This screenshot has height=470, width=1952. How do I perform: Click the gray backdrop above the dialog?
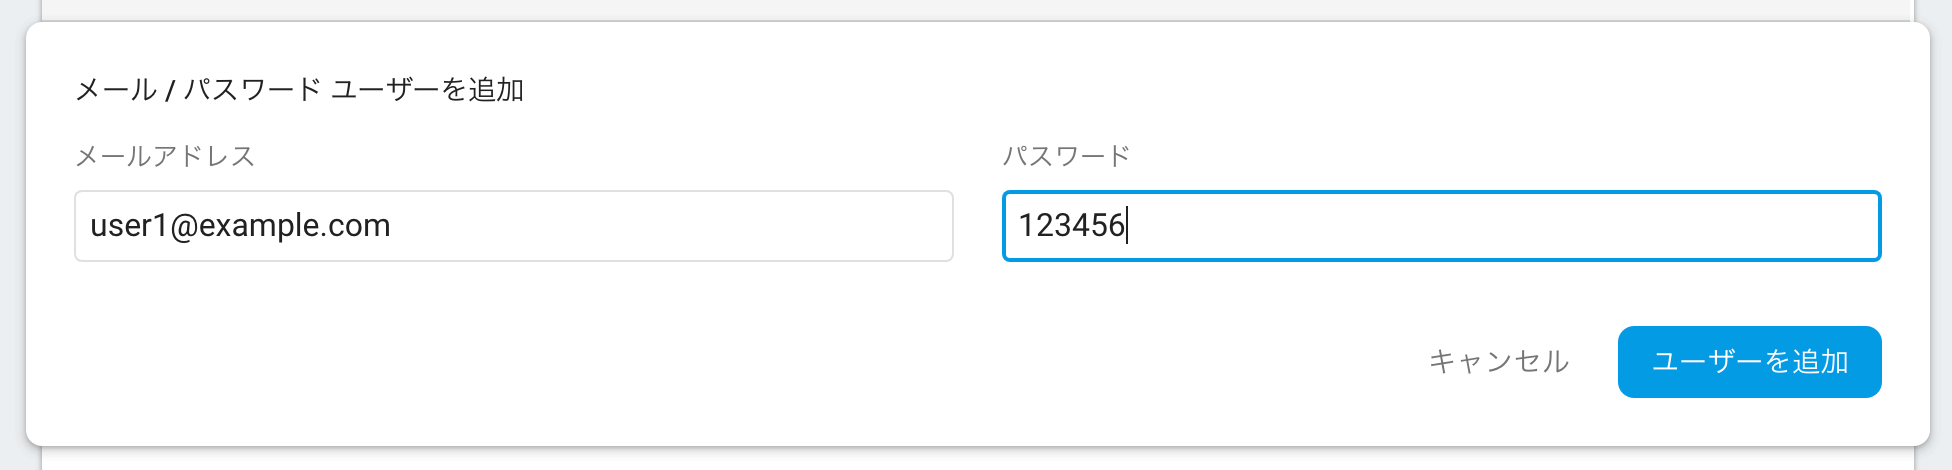pyautogui.click(x=976, y=9)
